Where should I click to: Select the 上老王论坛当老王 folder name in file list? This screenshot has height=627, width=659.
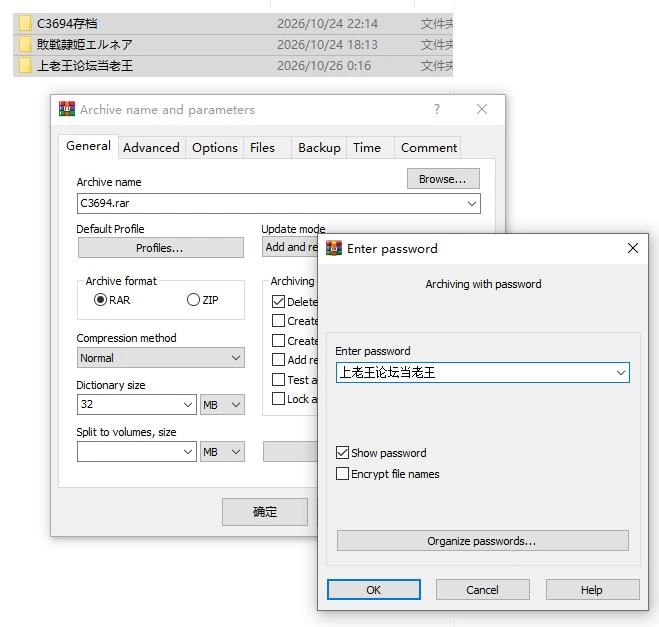pos(85,66)
